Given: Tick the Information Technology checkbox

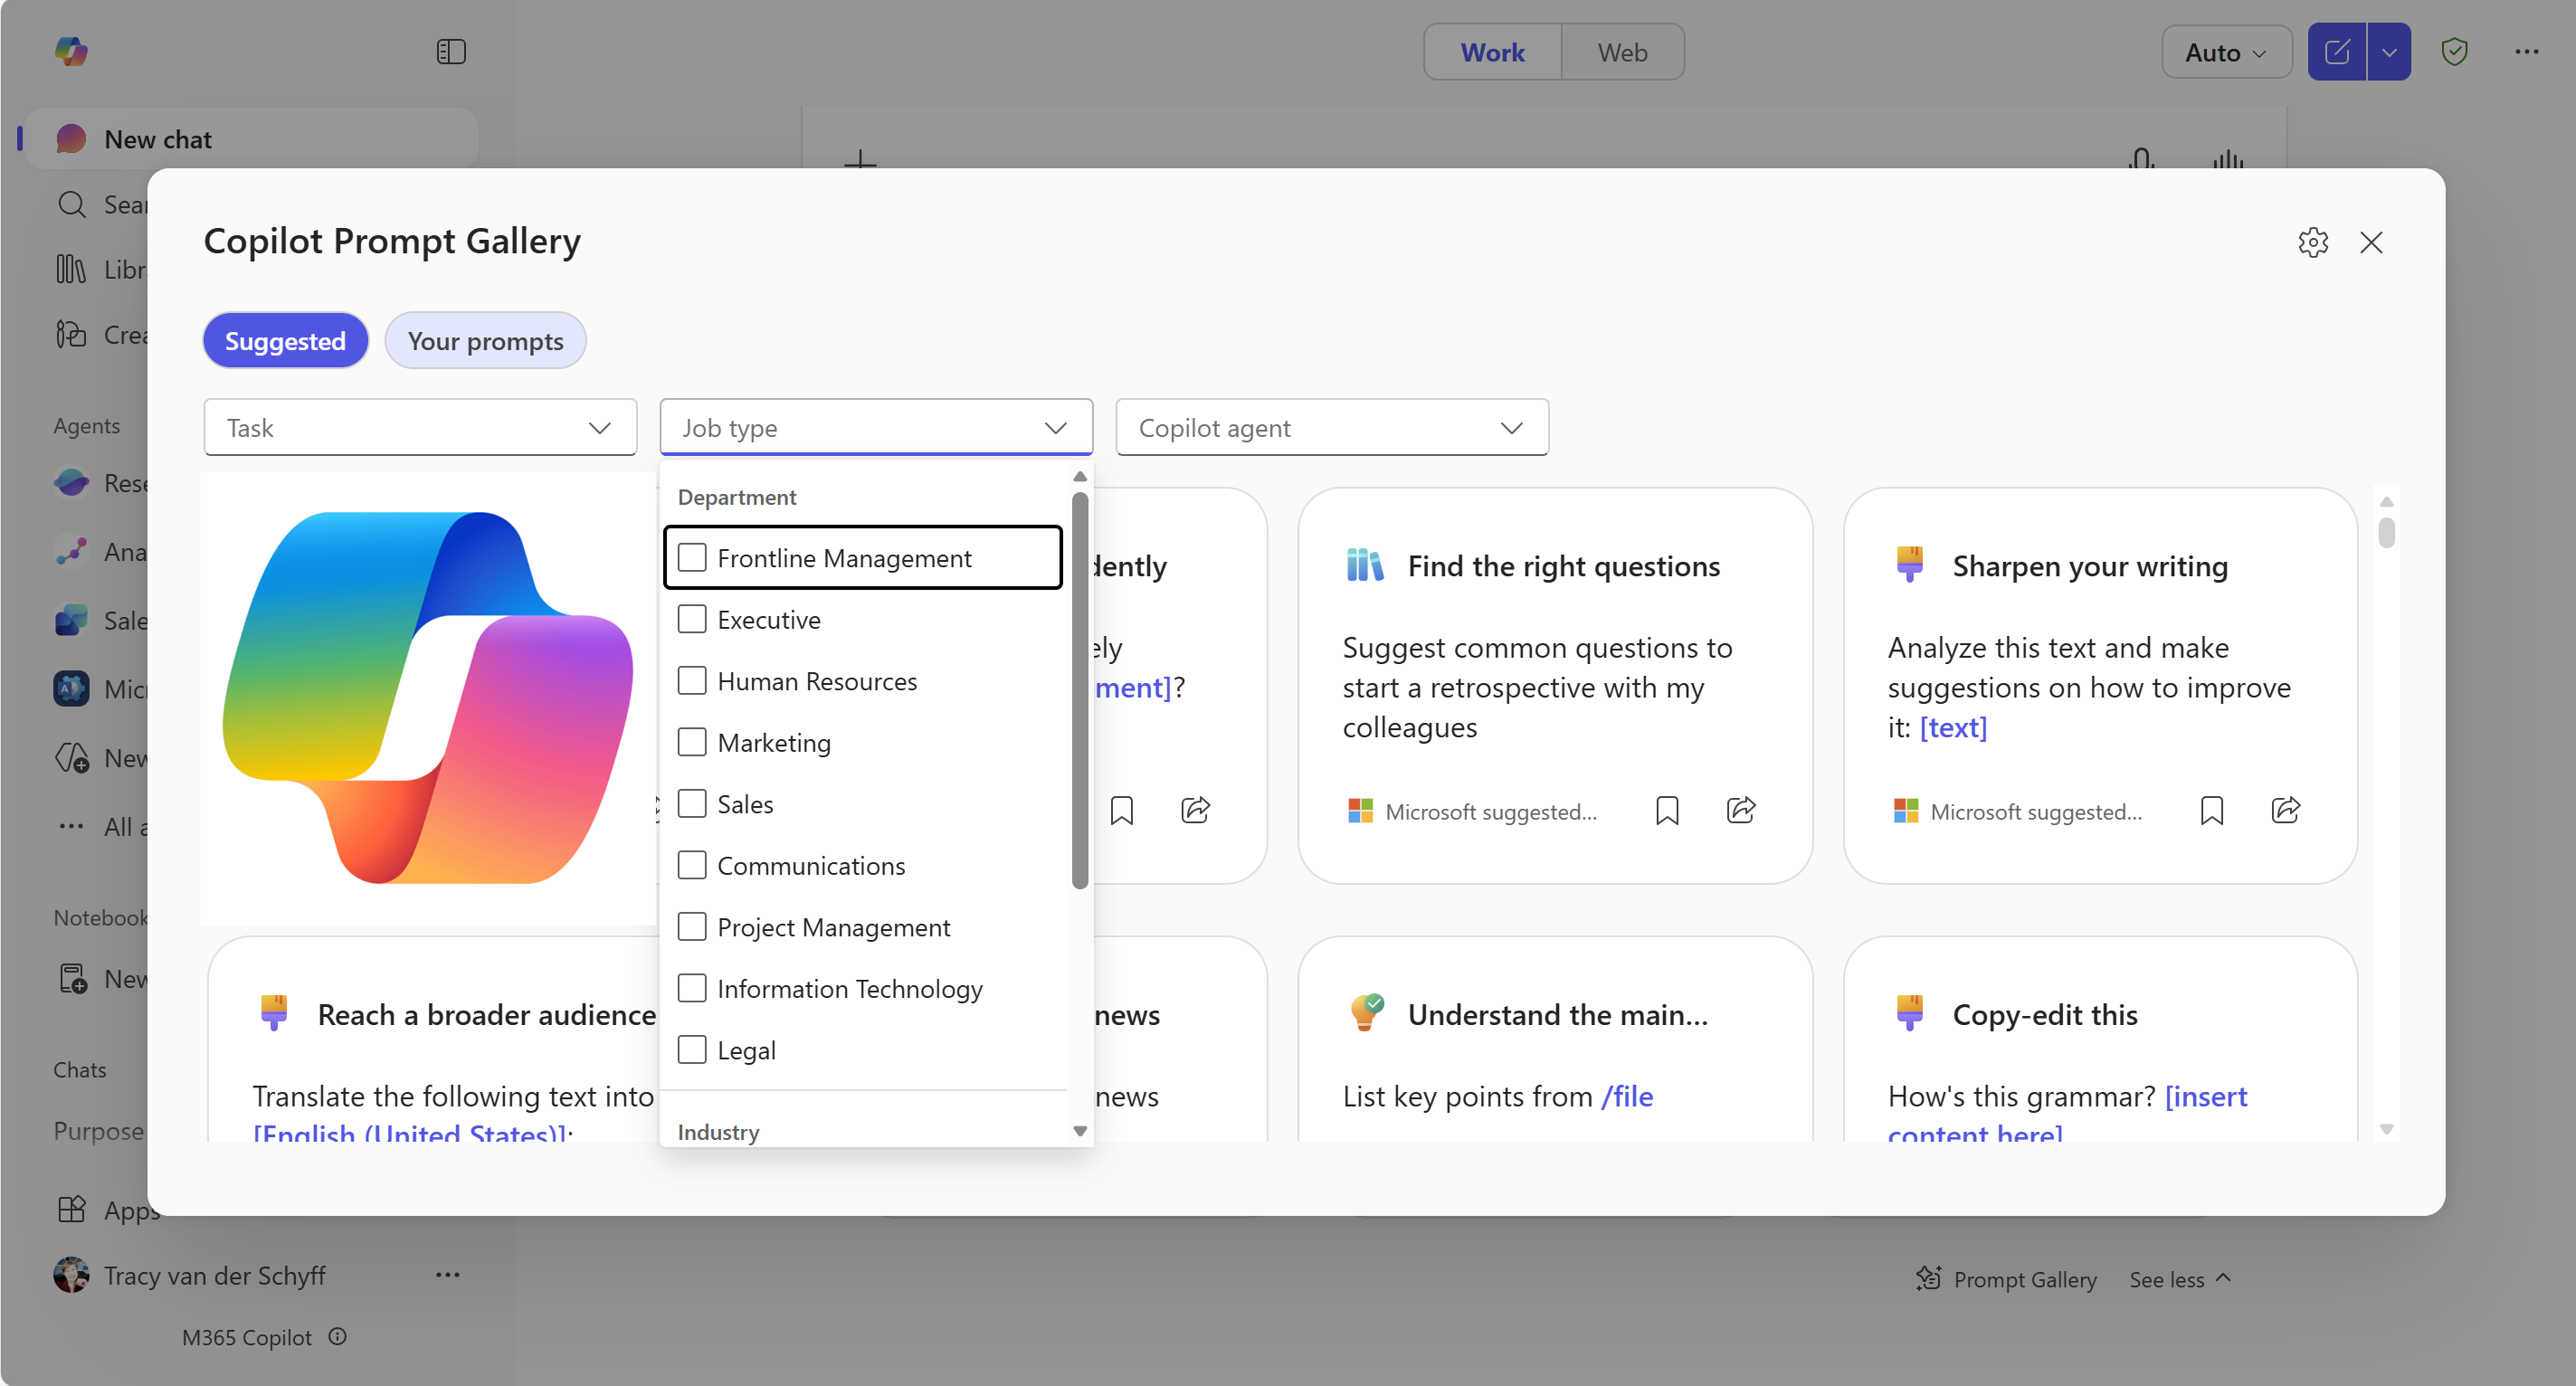Looking at the screenshot, I should (x=692, y=988).
